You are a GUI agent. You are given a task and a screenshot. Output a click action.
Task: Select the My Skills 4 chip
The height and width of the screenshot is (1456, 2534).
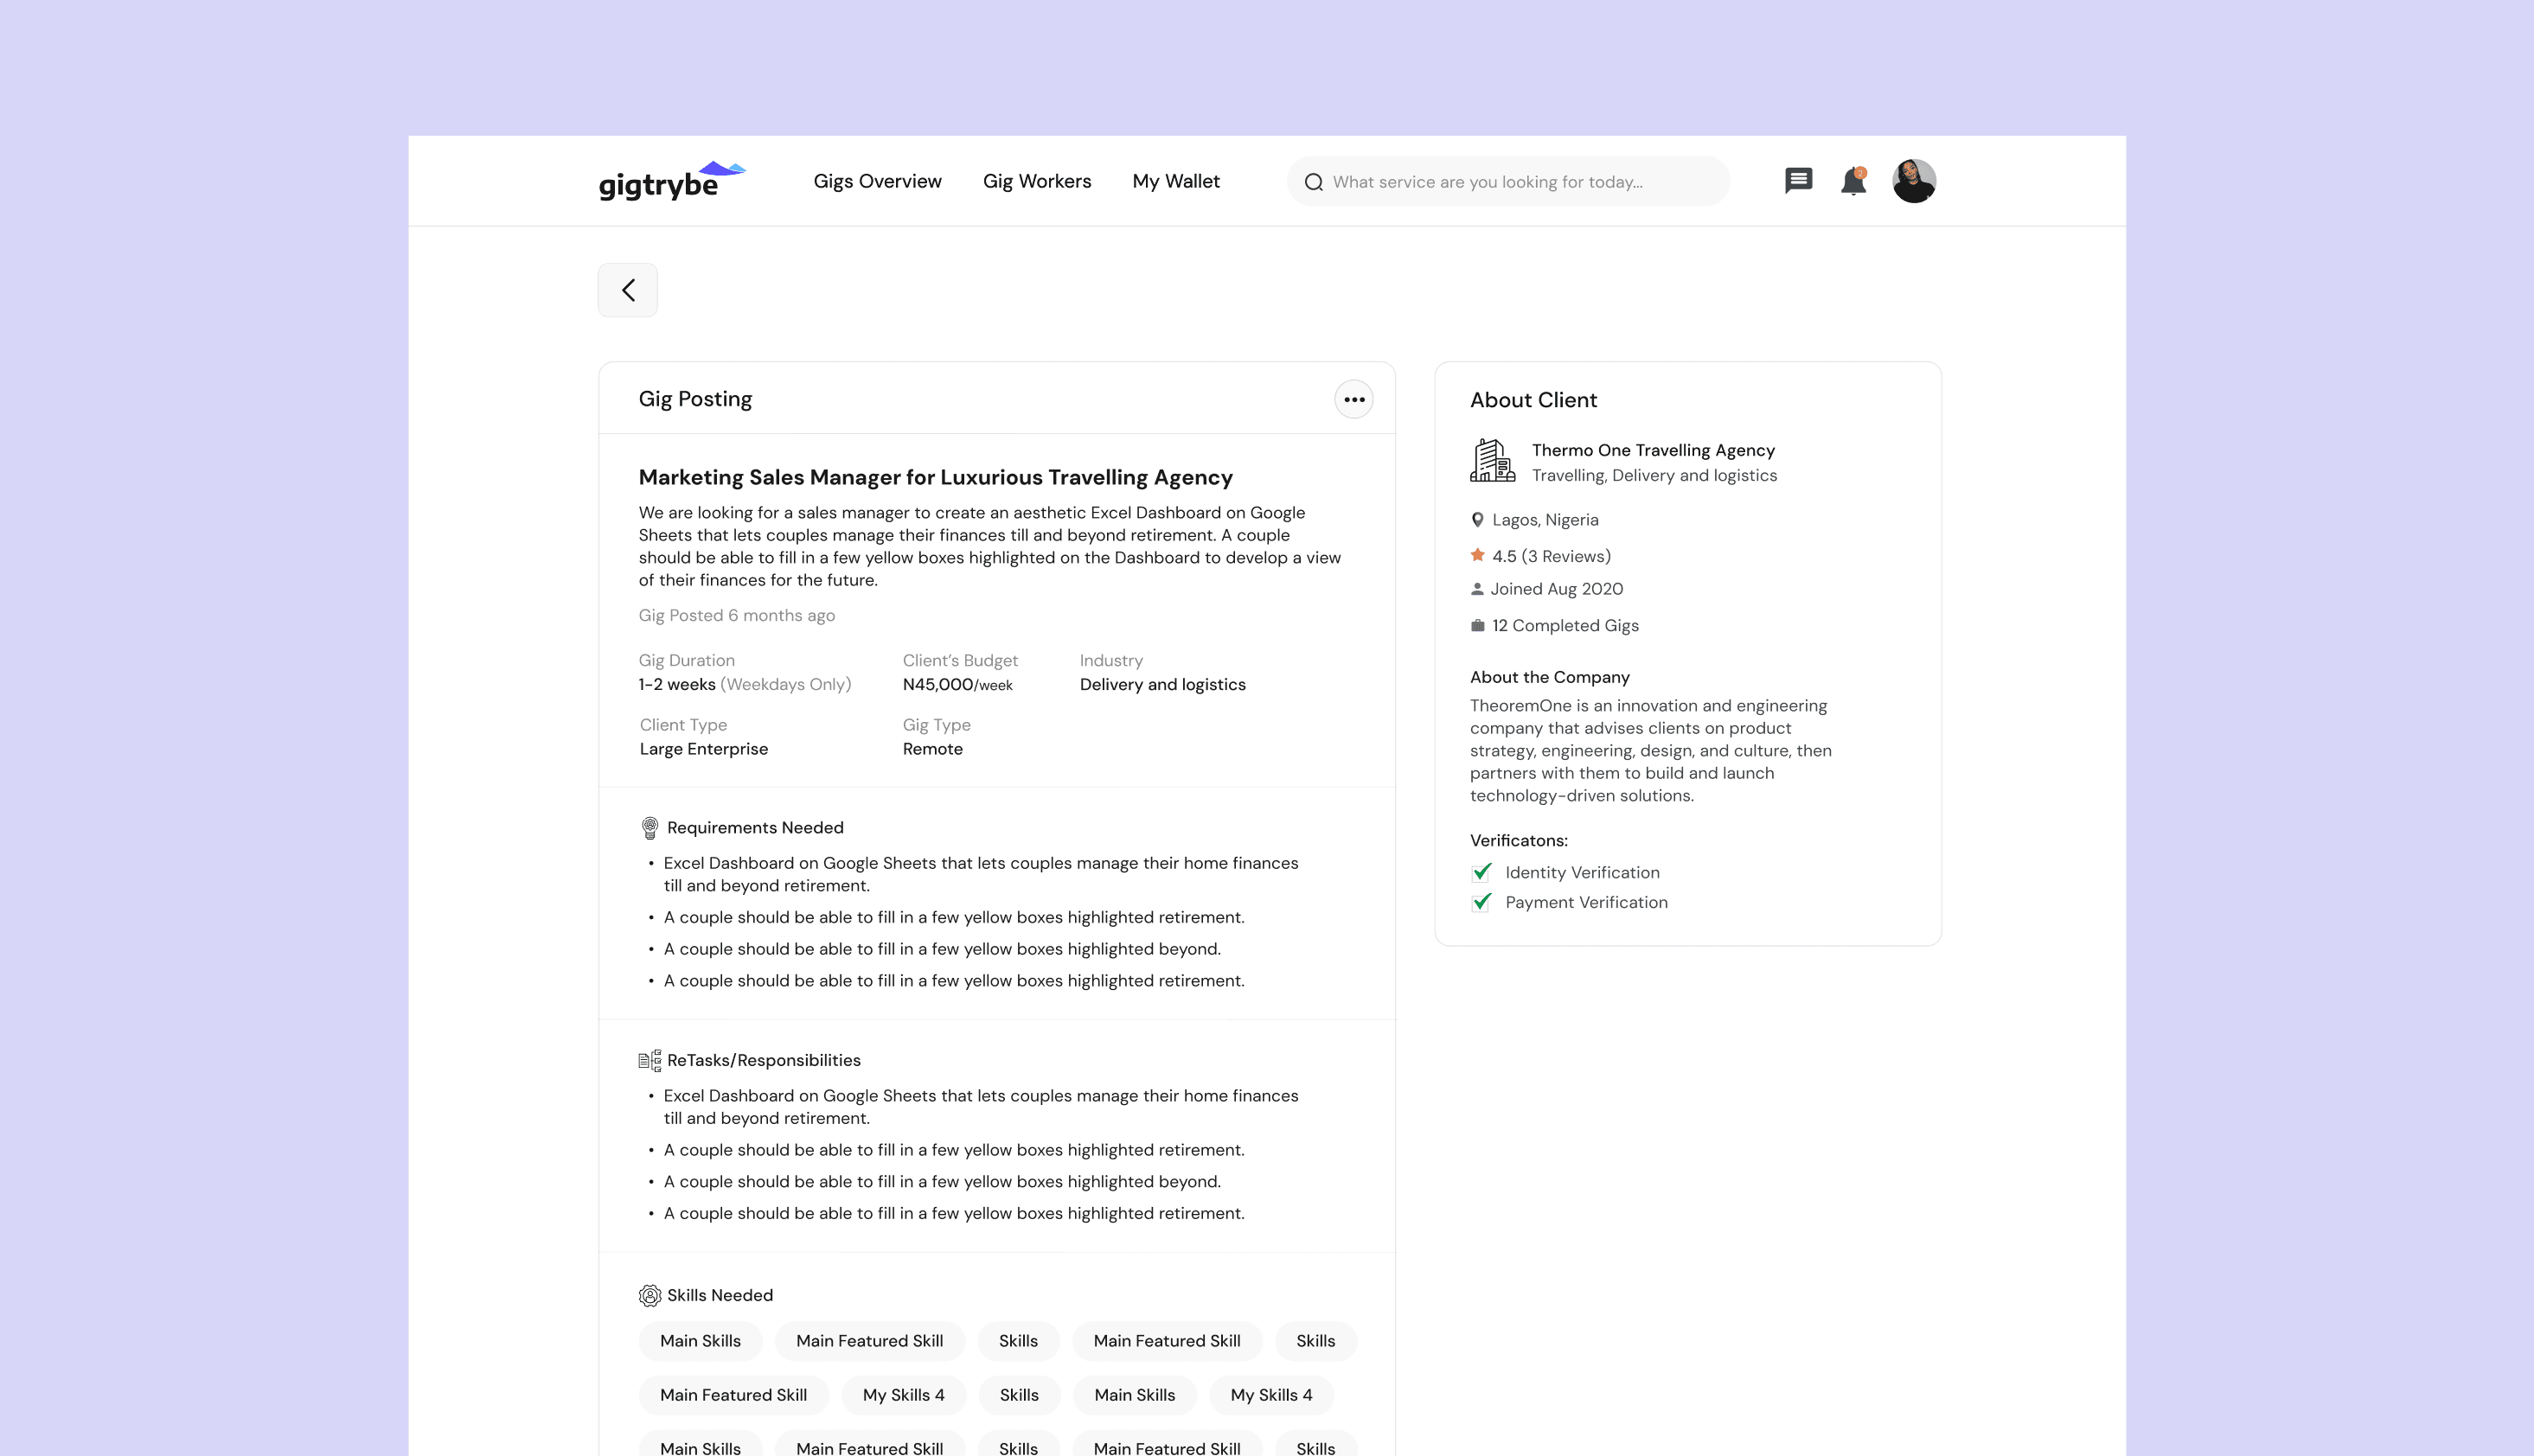pos(903,1395)
